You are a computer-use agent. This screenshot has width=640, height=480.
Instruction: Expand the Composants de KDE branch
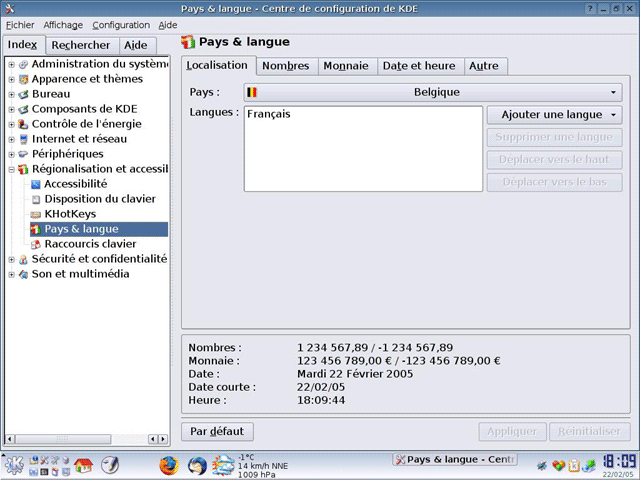(11, 109)
